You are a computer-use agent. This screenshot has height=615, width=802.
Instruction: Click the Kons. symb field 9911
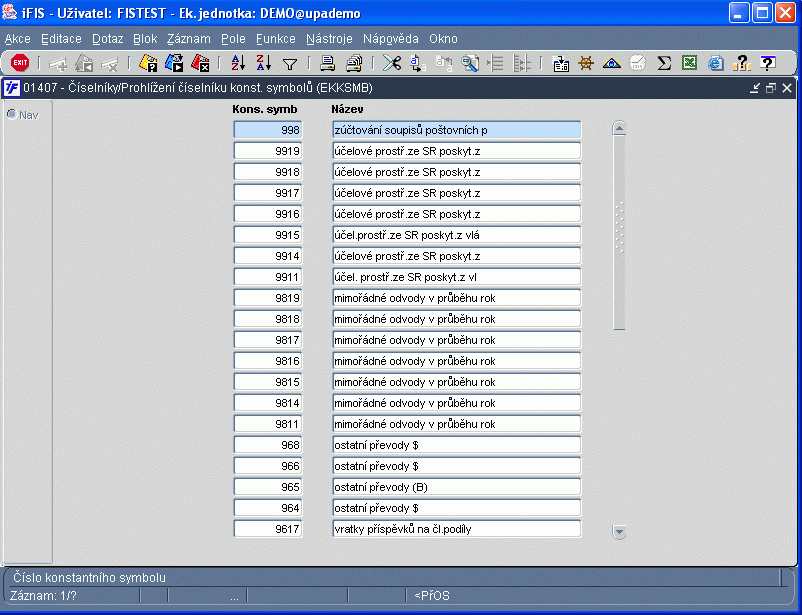point(268,277)
